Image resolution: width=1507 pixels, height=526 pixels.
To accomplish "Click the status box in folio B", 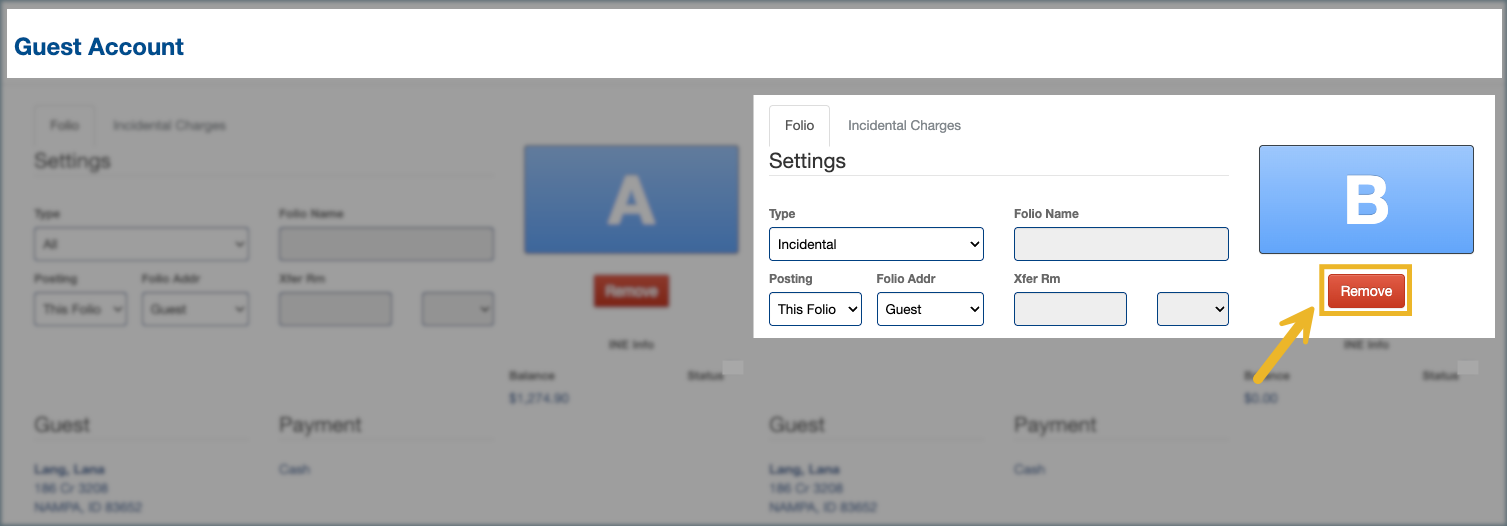I will click(x=1468, y=368).
